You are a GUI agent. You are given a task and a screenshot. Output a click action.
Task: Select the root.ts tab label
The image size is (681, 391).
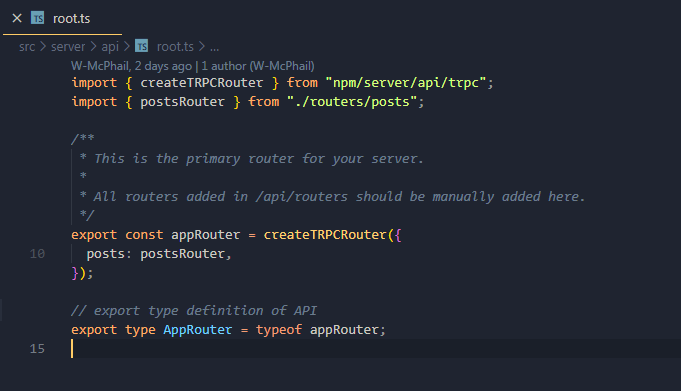71,19
